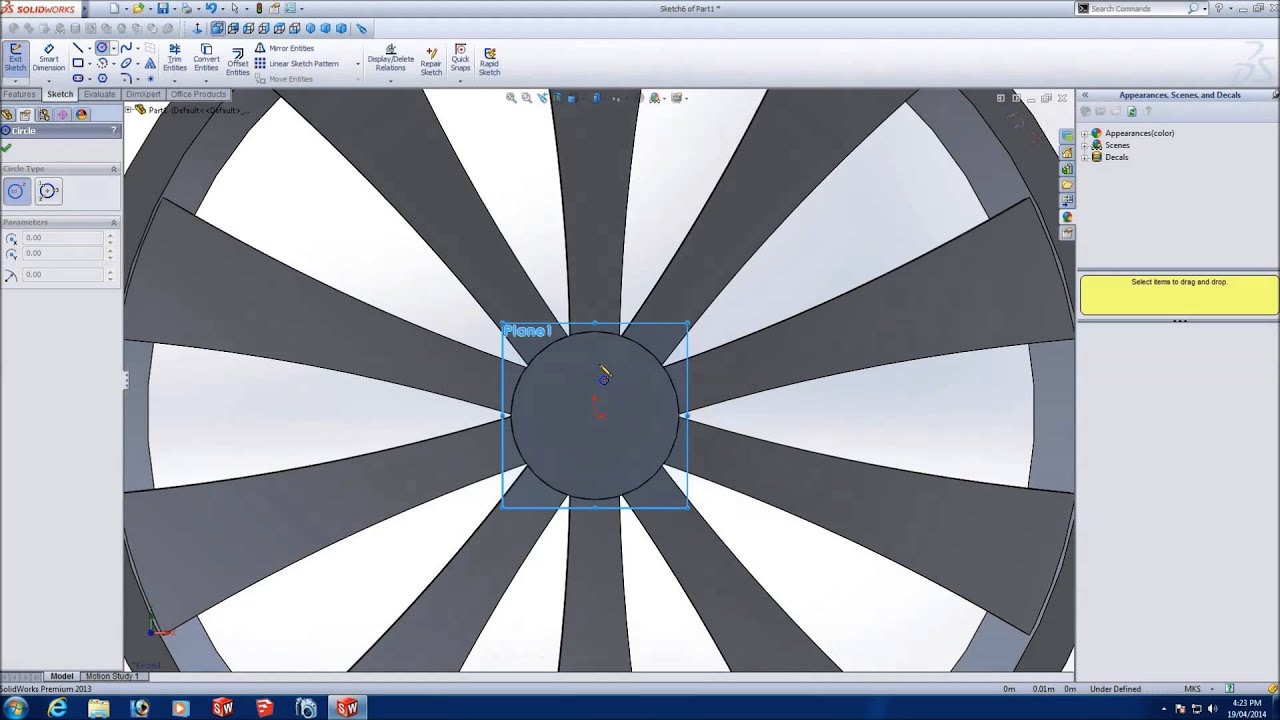This screenshot has height=720, width=1280.
Task: Expand the Decals tree node
Action: coord(1085,157)
